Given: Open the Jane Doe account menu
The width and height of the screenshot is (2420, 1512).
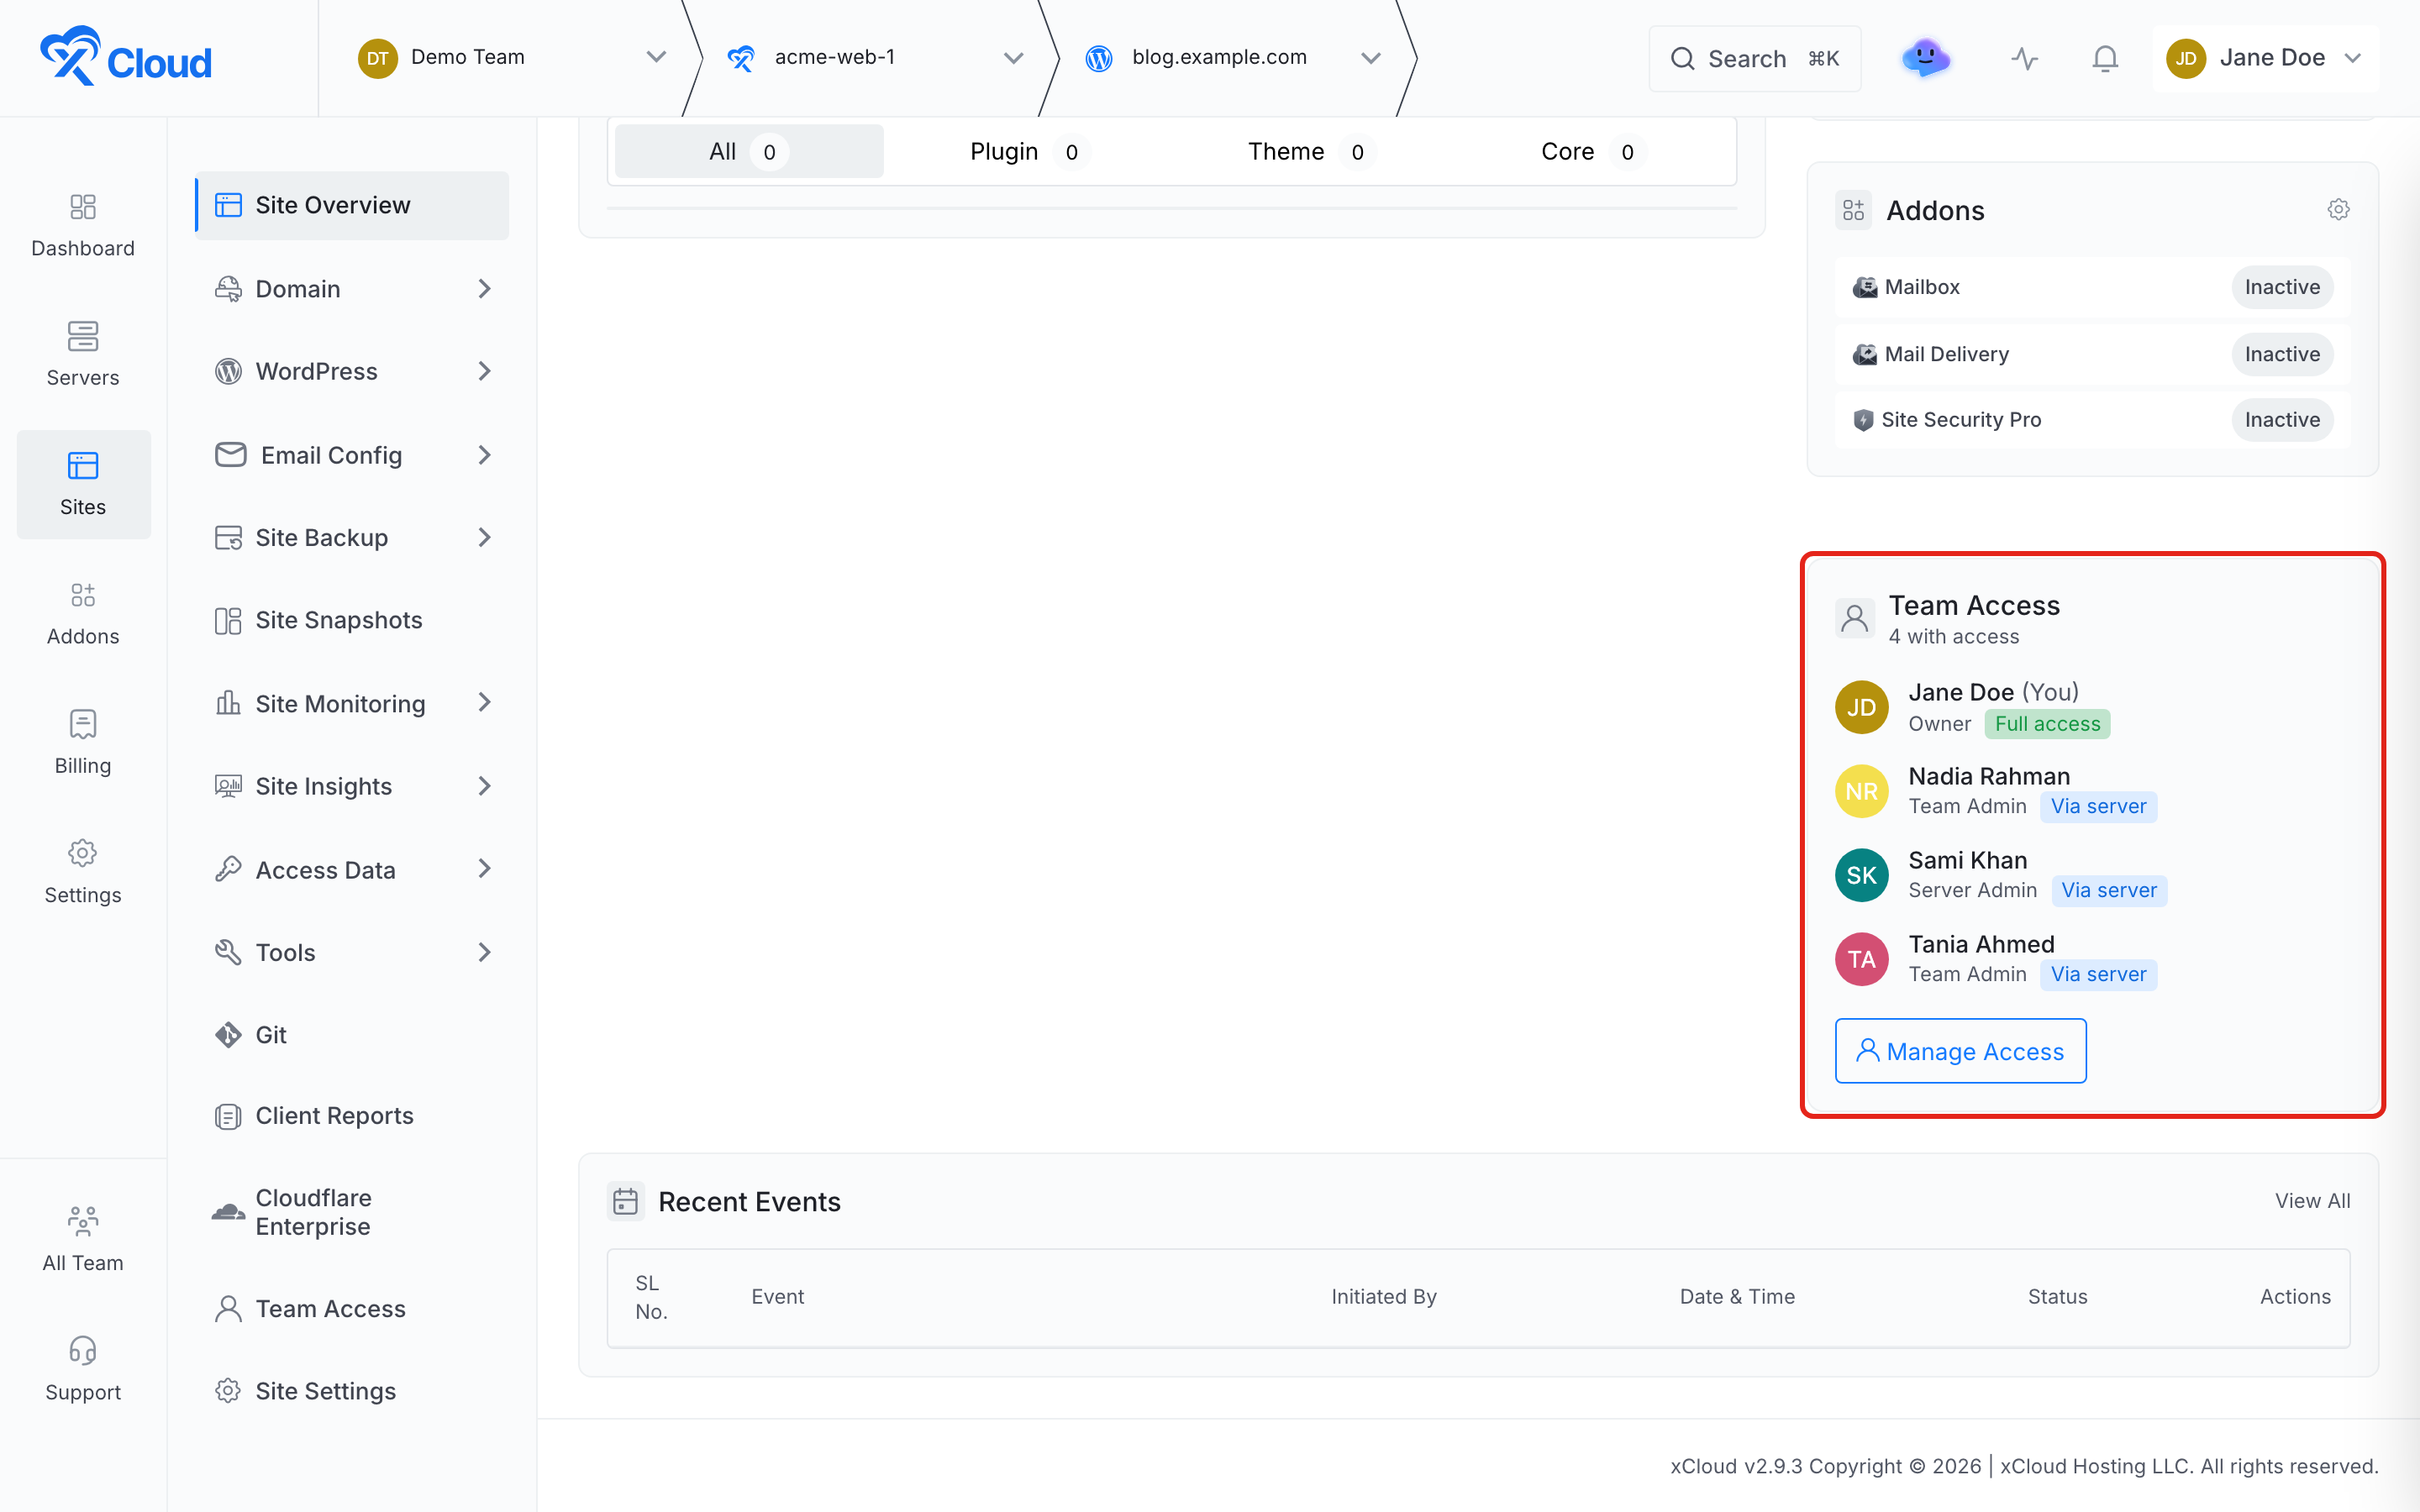Looking at the screenshot, I should tap(2265, 58).
